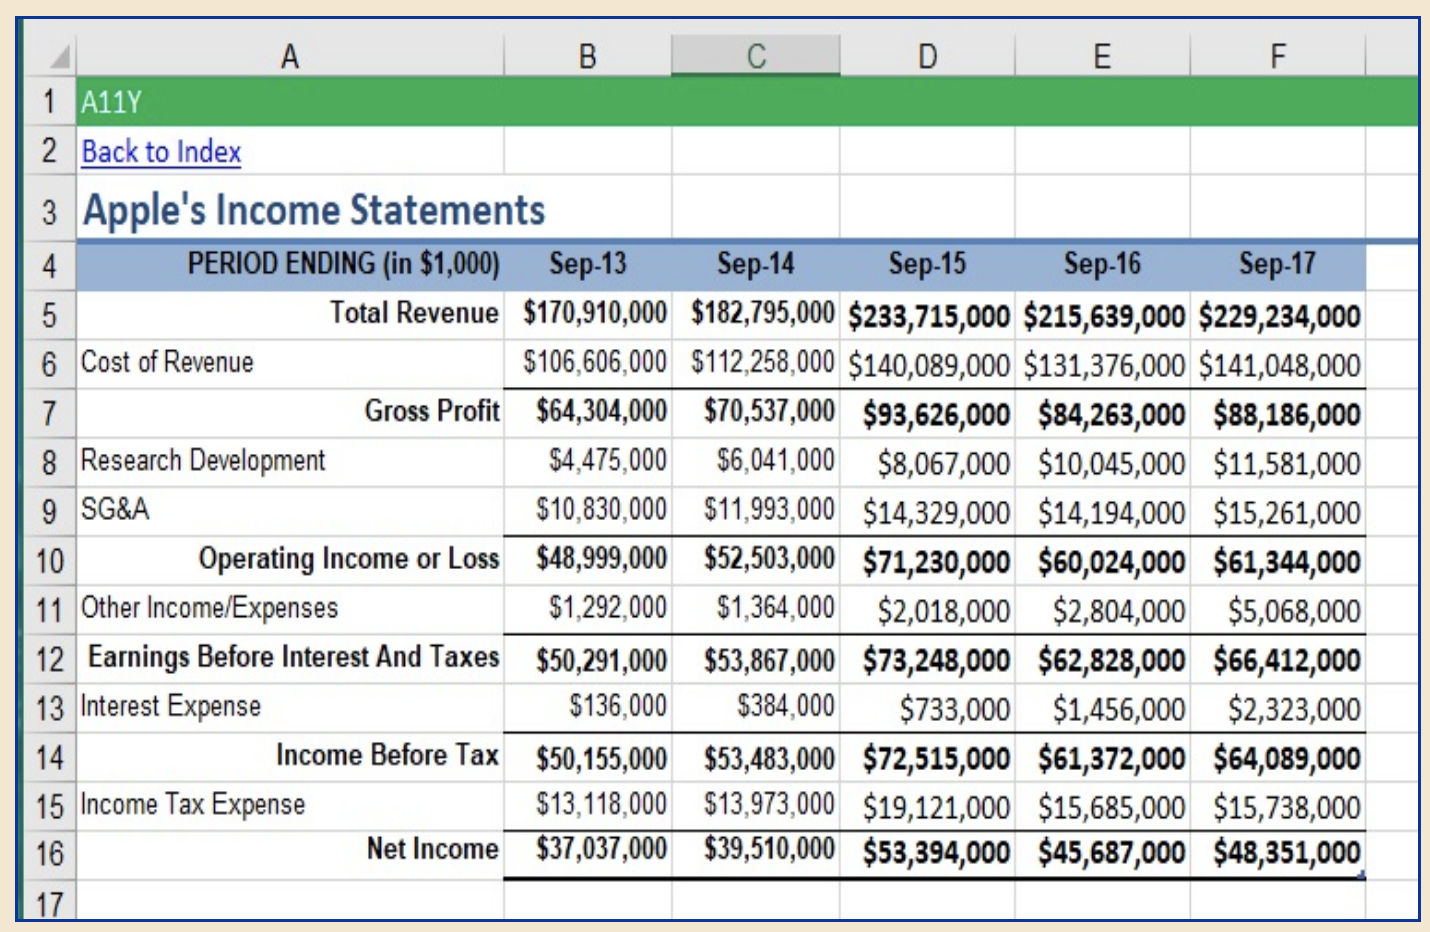Select Total Revenue value $170,910,000
This screenshot has width=1430, height=932.
(x=588, y=315)
